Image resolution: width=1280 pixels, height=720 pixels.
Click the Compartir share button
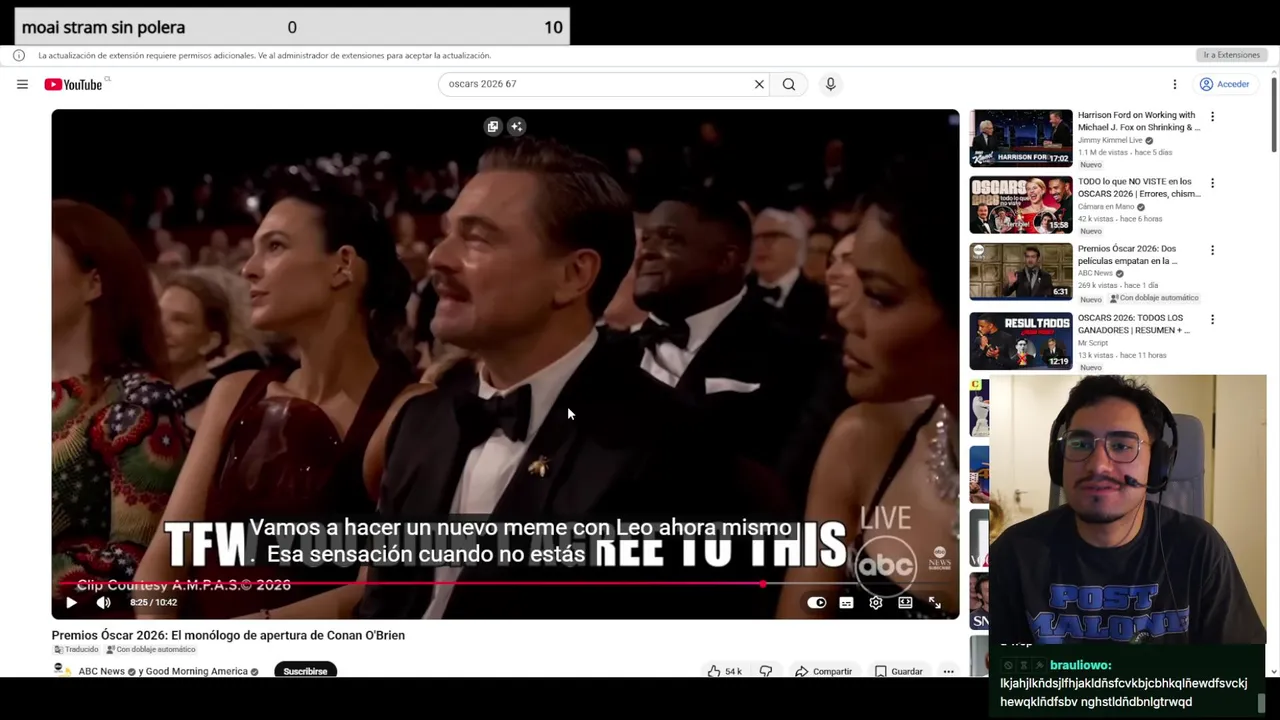point(824,671)
